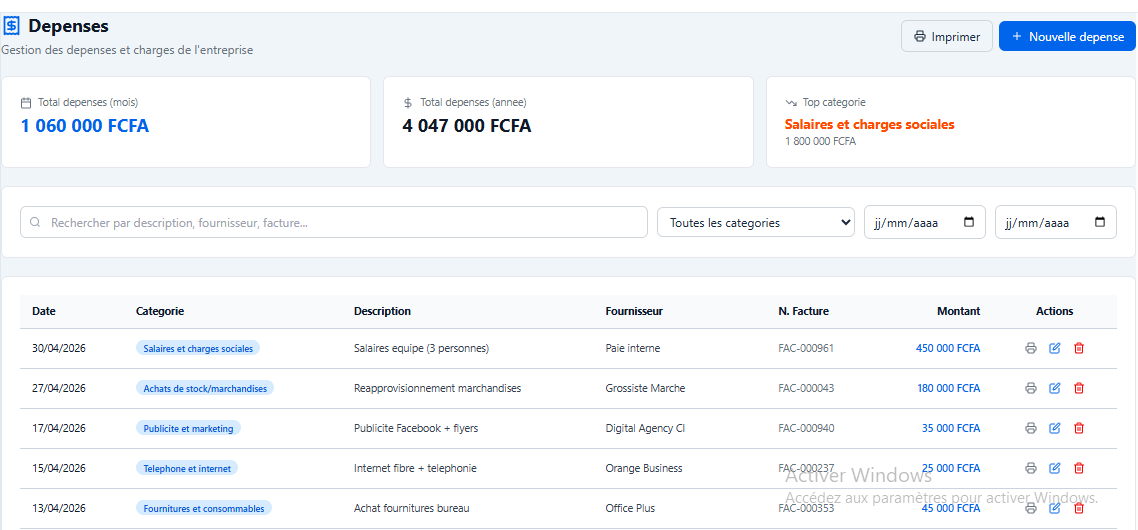1138x530 pixels.
Task: Delete the Reapprovisionnement marchandises expense
Action: [x=1079, y=388]
